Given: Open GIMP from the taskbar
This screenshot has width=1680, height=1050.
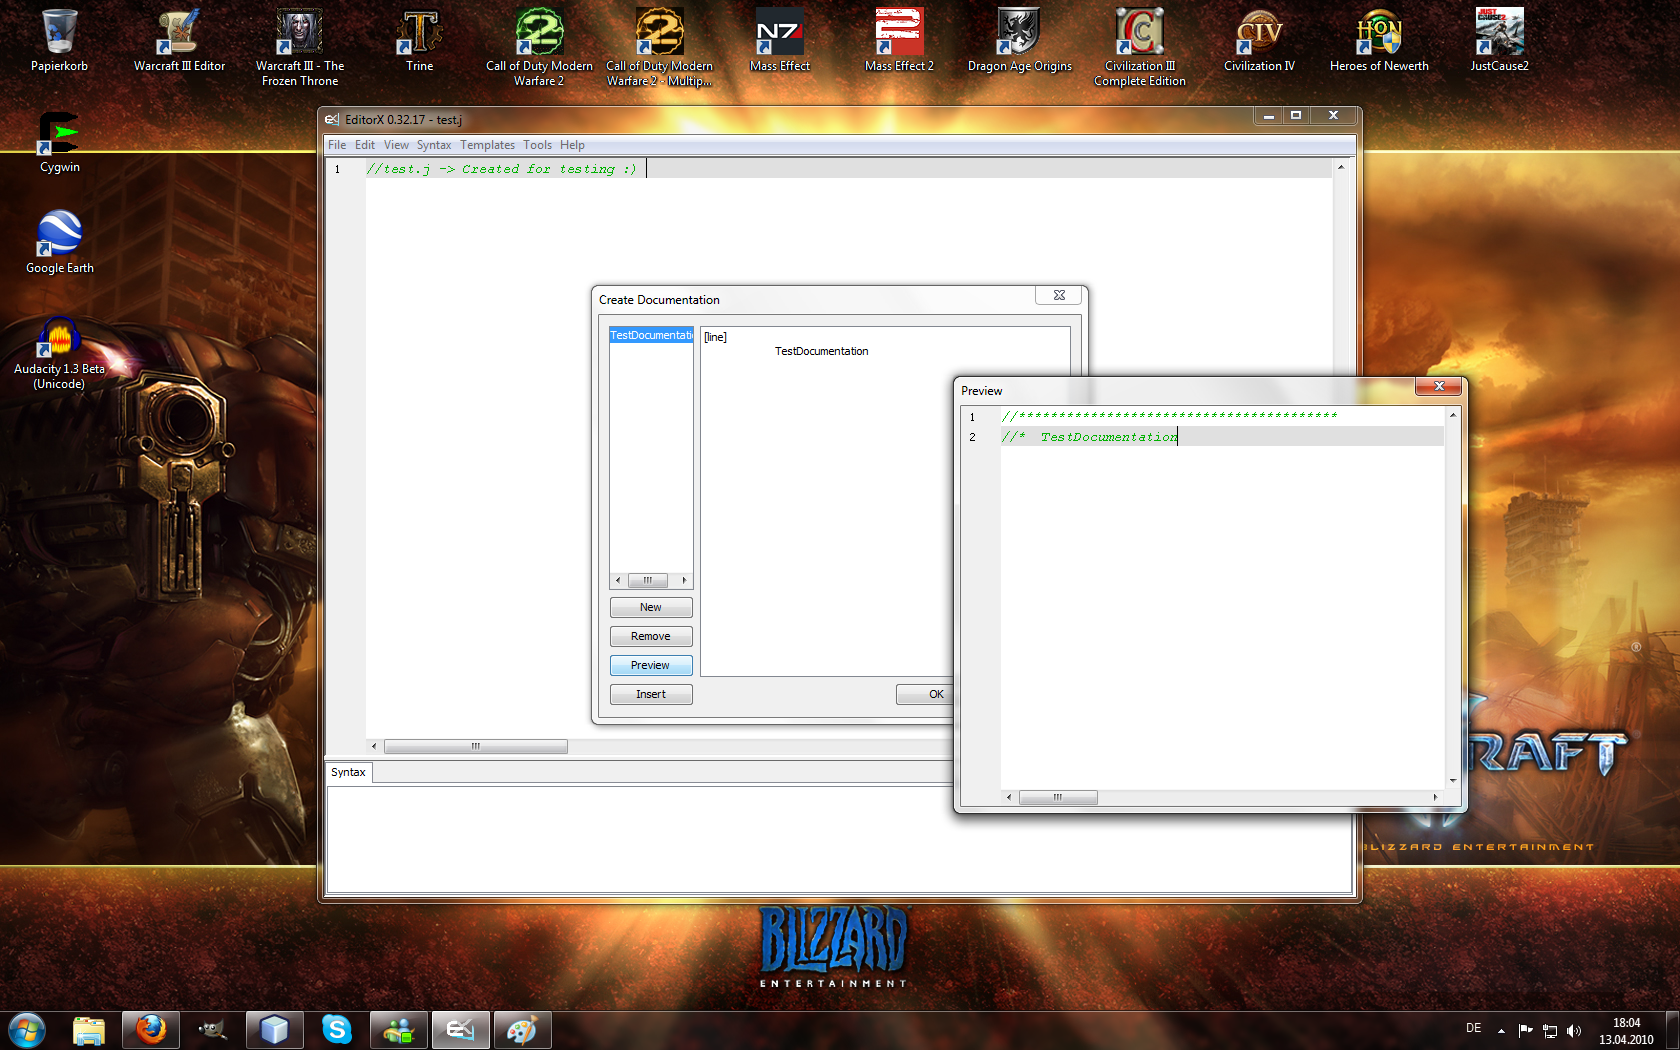Looking at the screenshot, I should click(x=213, y=1030).
